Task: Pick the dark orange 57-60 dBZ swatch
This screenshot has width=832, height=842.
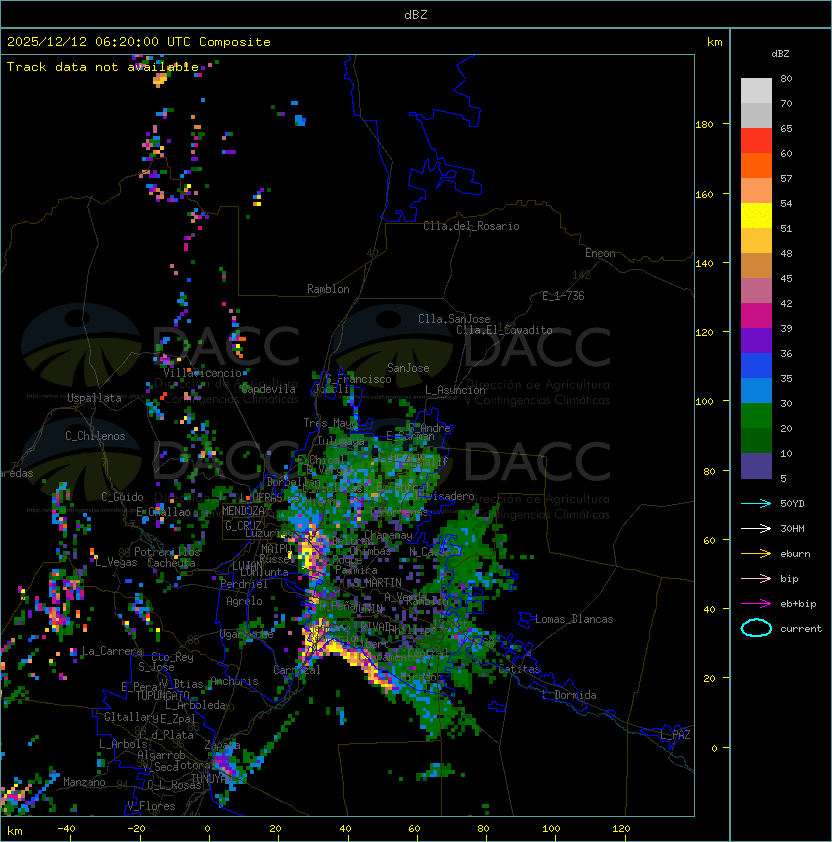Action: coord(756,166)
